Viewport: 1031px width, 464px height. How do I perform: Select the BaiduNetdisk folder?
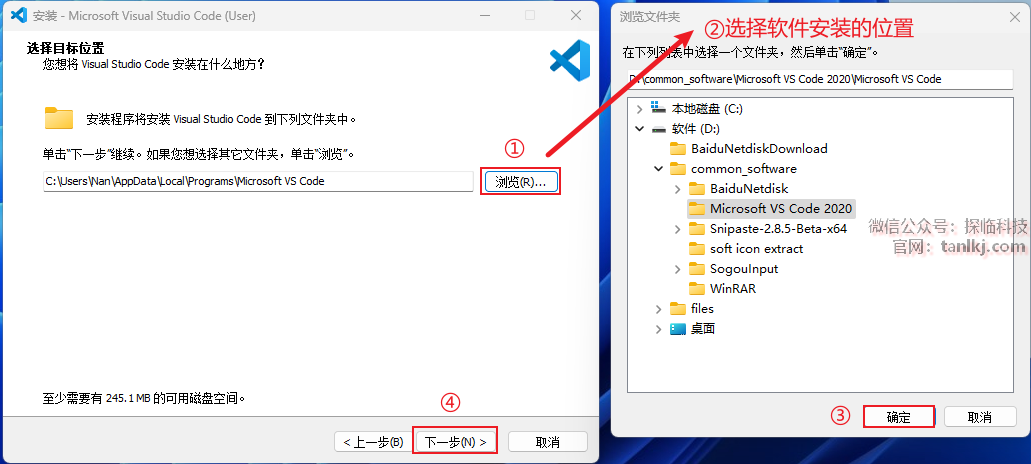pos(749,189)
